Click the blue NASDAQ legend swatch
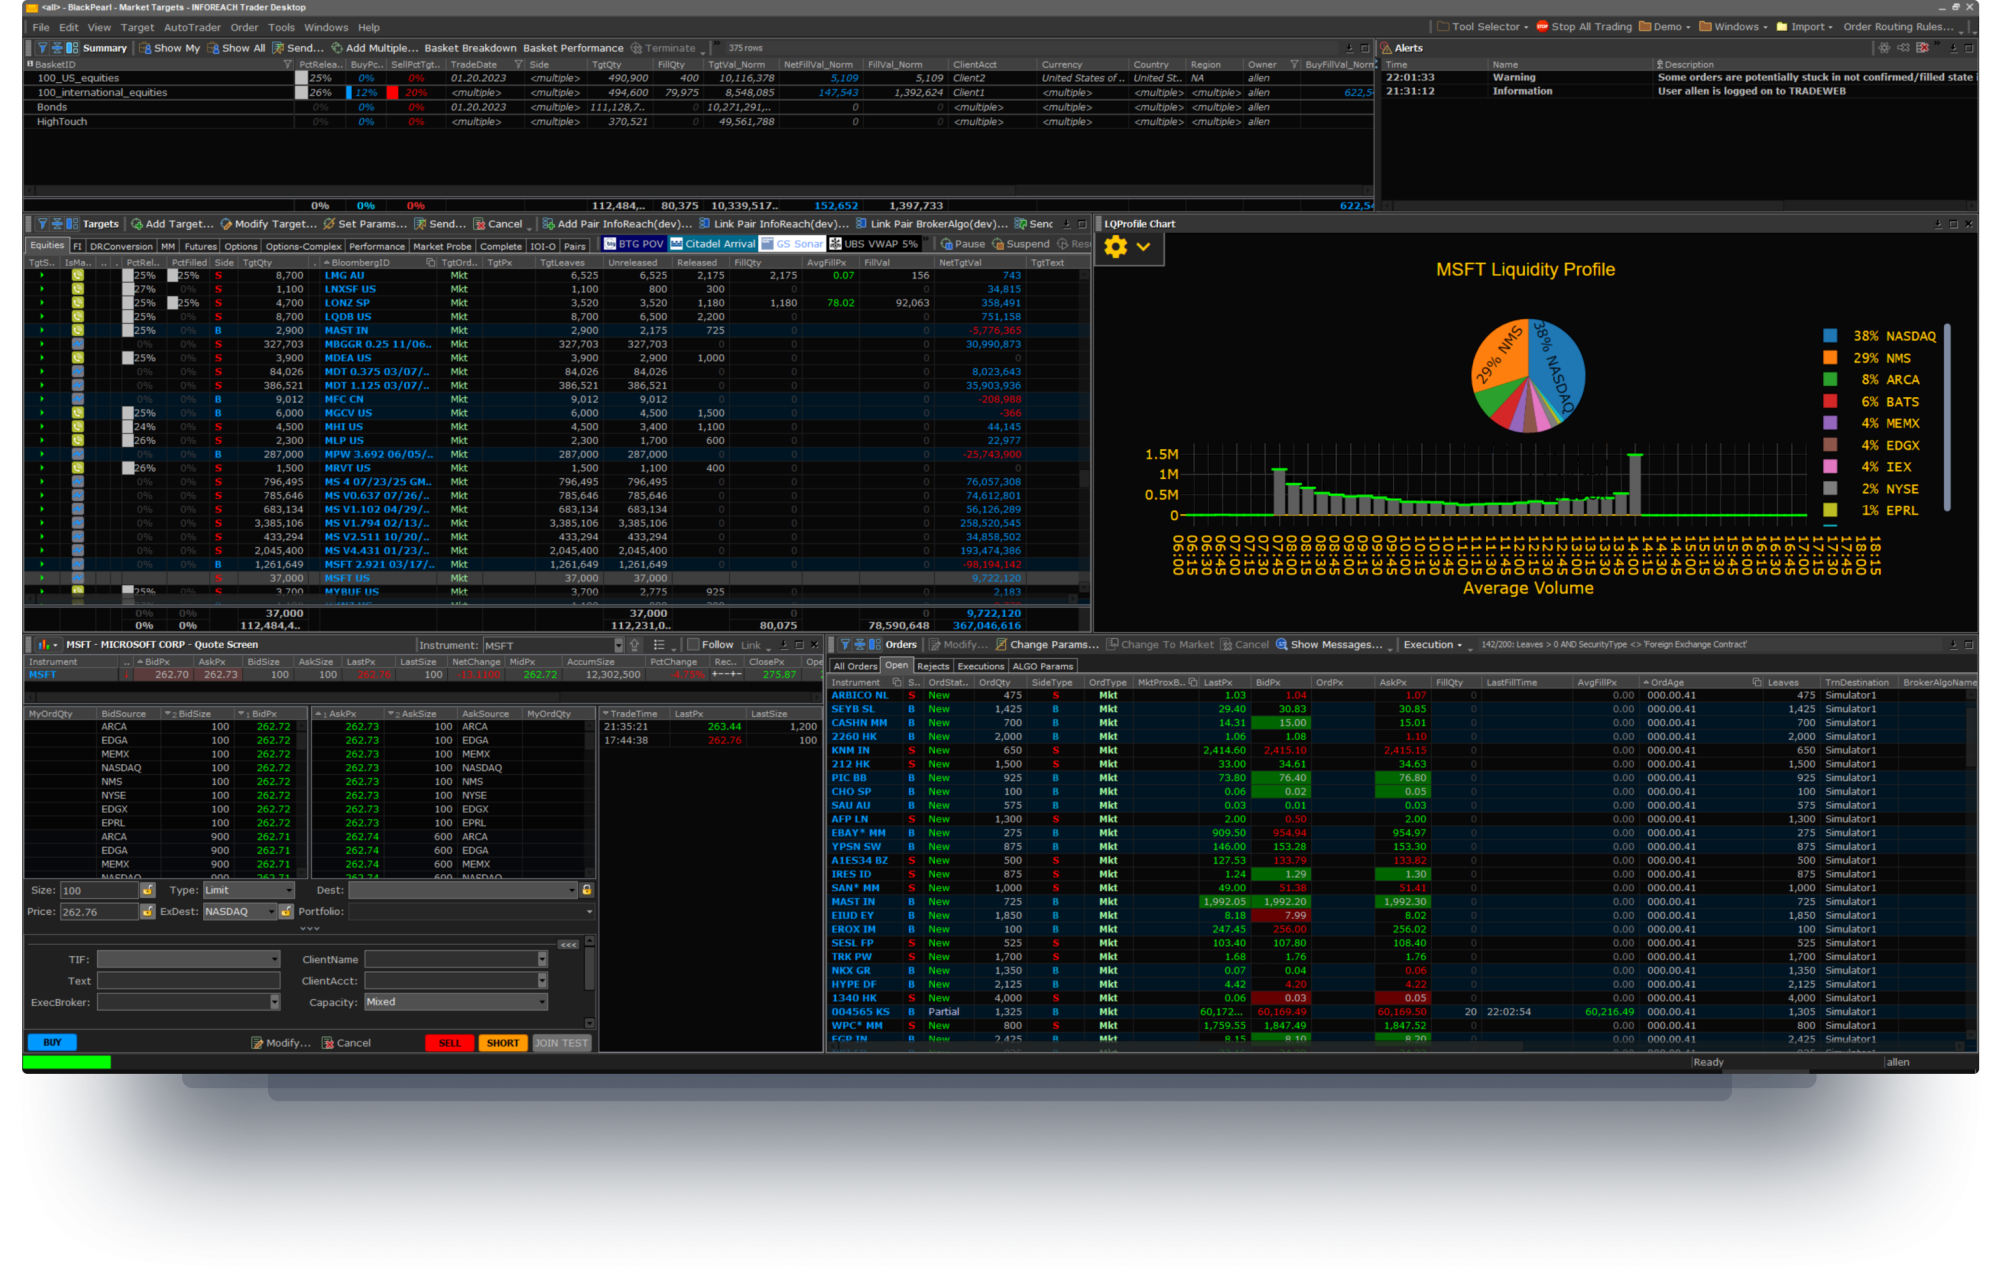Viewport: 2000px width, 1286px height. click(1830, 336)
